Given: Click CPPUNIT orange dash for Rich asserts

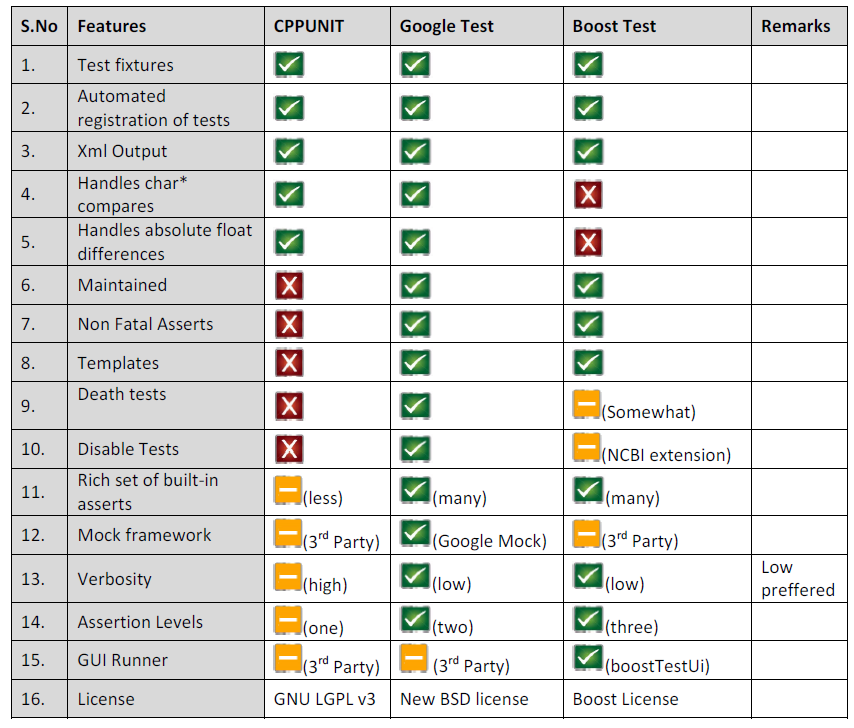Looking at the screenshot, I should point(289,491).
